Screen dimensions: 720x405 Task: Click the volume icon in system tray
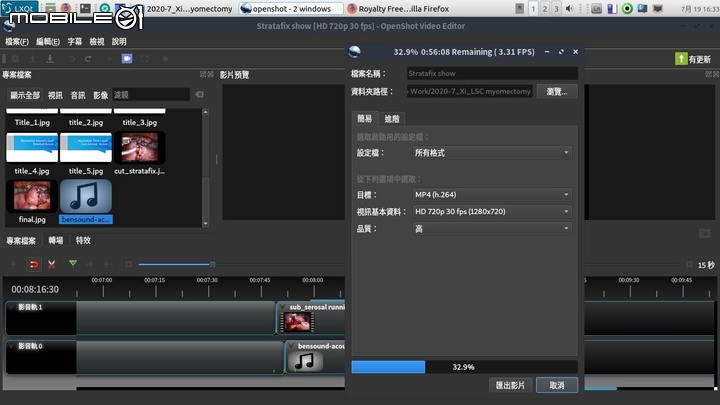click(569, 8)
